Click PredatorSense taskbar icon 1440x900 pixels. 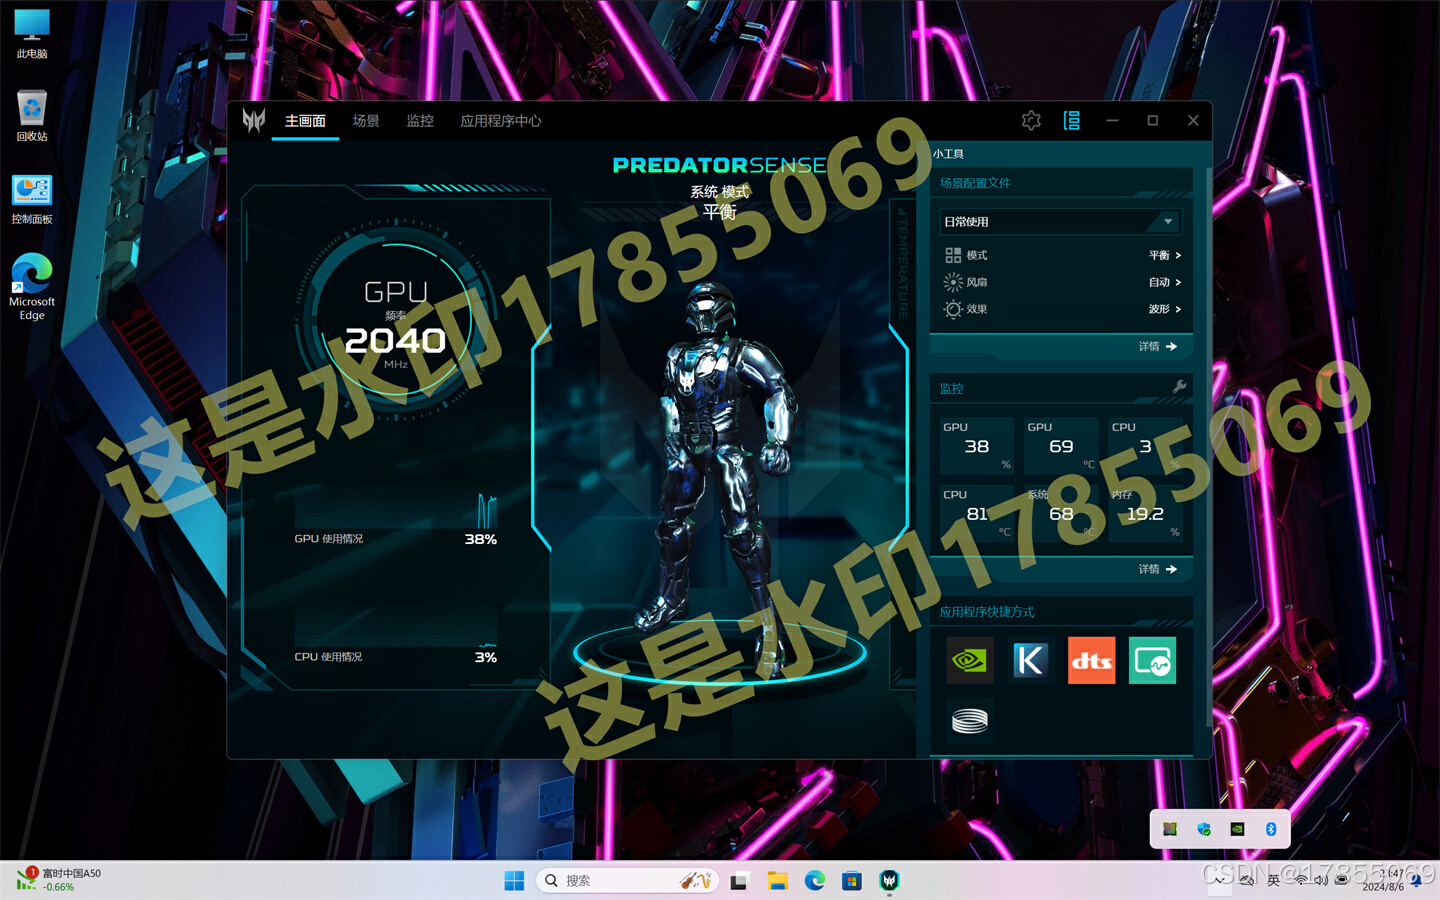pyautogui.click(x=889, y=881)
